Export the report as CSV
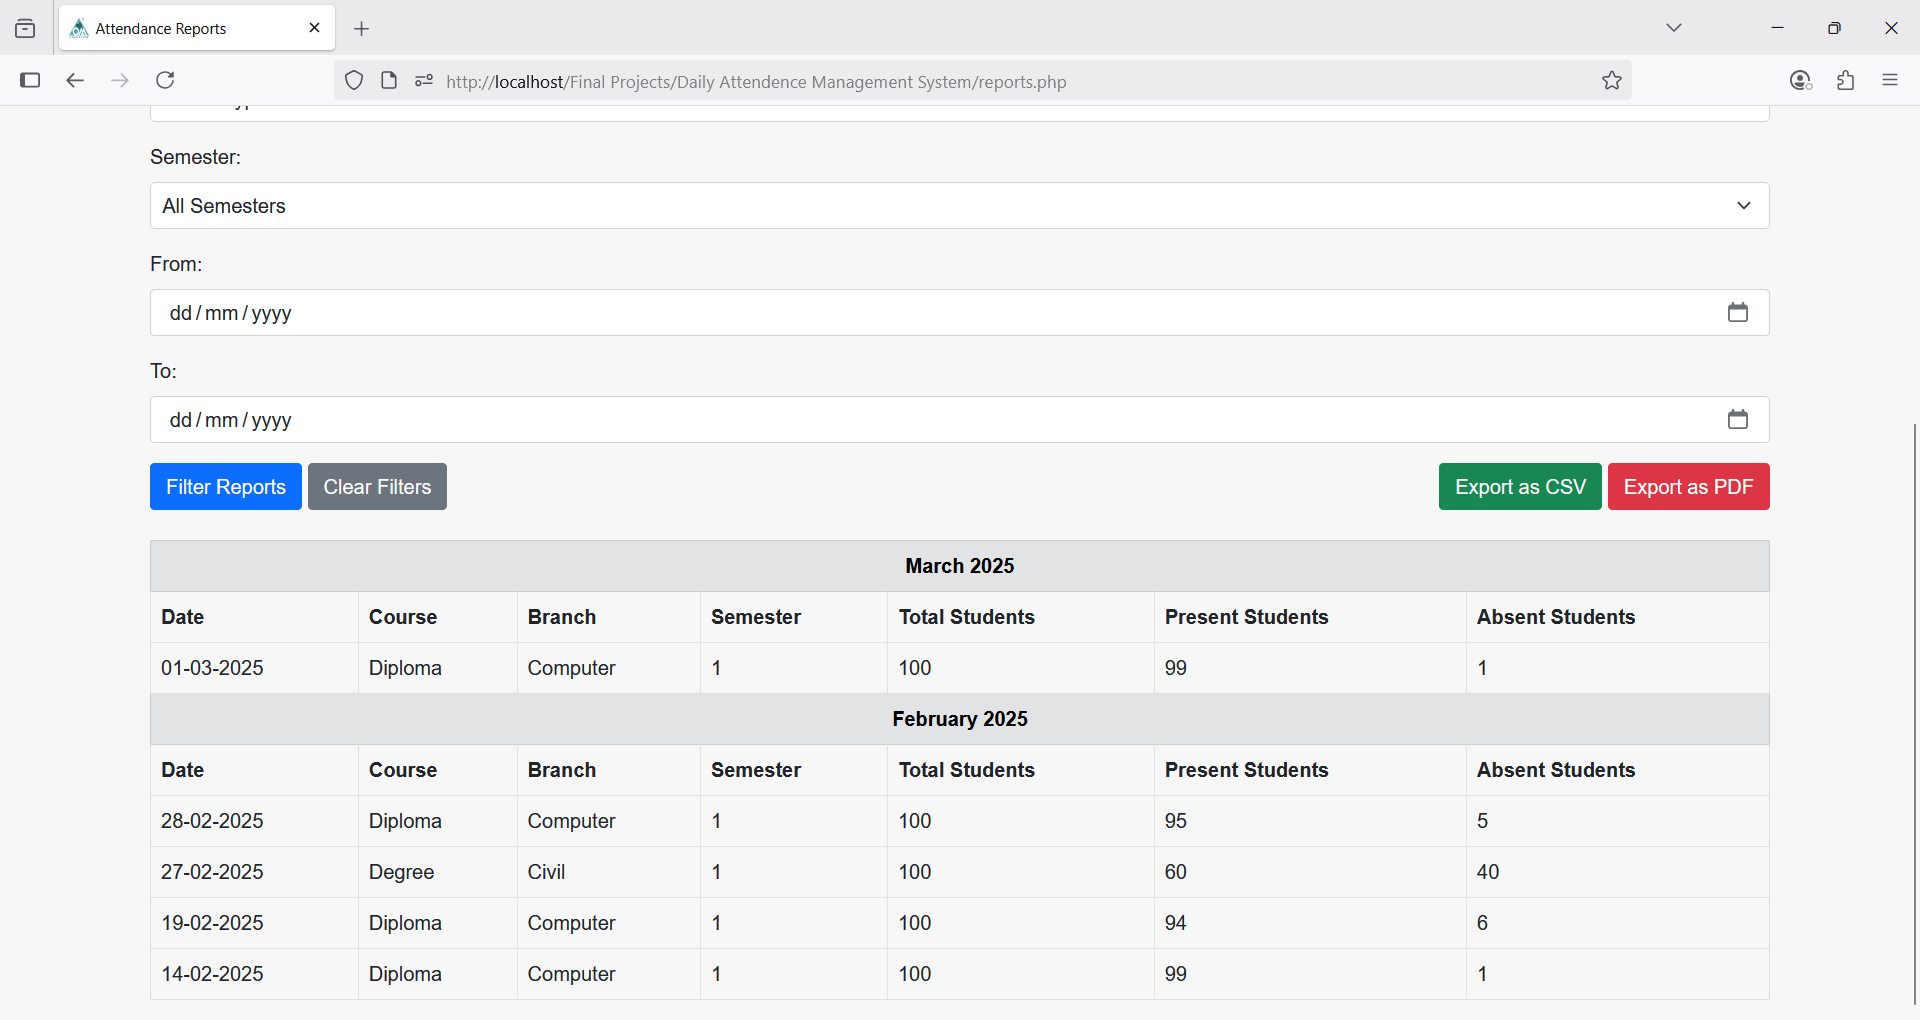Viewport: 1920px width, 1020px height. tap(1519, 487)
